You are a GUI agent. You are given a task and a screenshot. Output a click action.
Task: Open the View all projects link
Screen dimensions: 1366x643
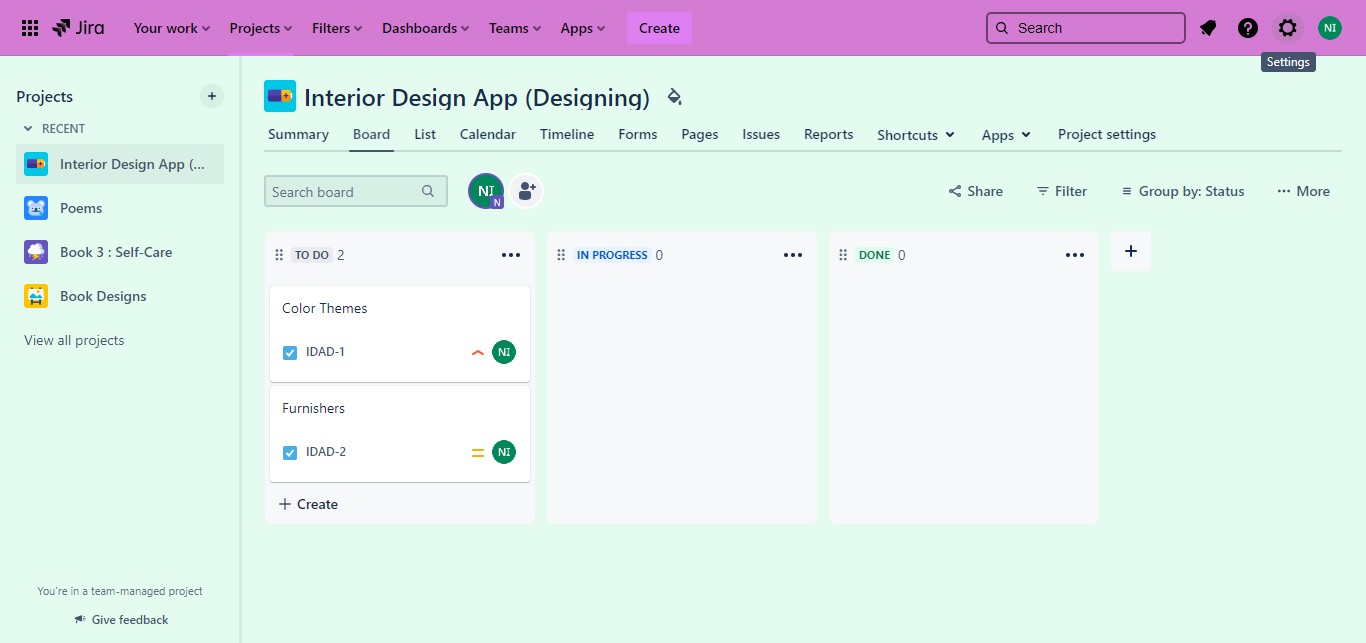pos(74,340)
